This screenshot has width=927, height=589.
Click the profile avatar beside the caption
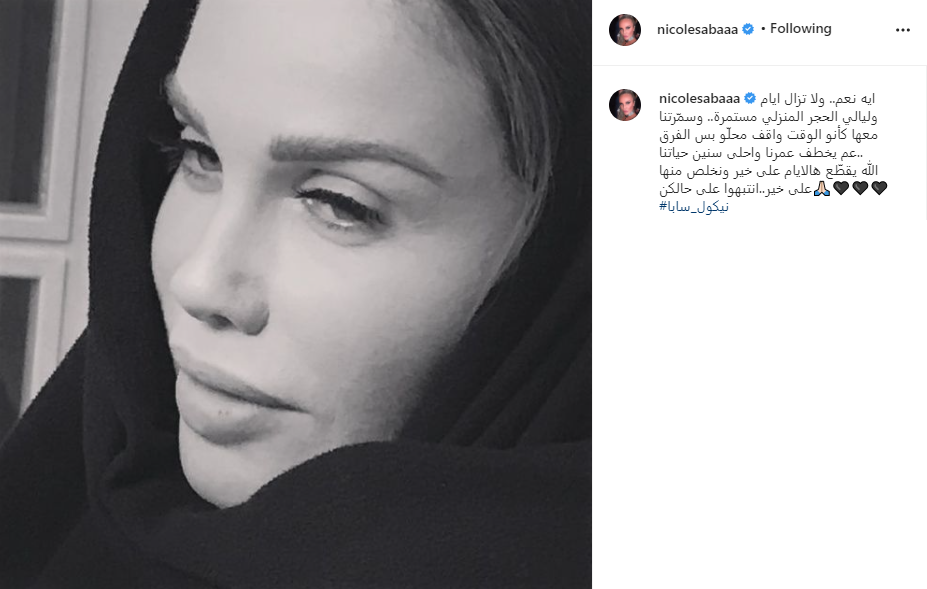coord(625,105)
